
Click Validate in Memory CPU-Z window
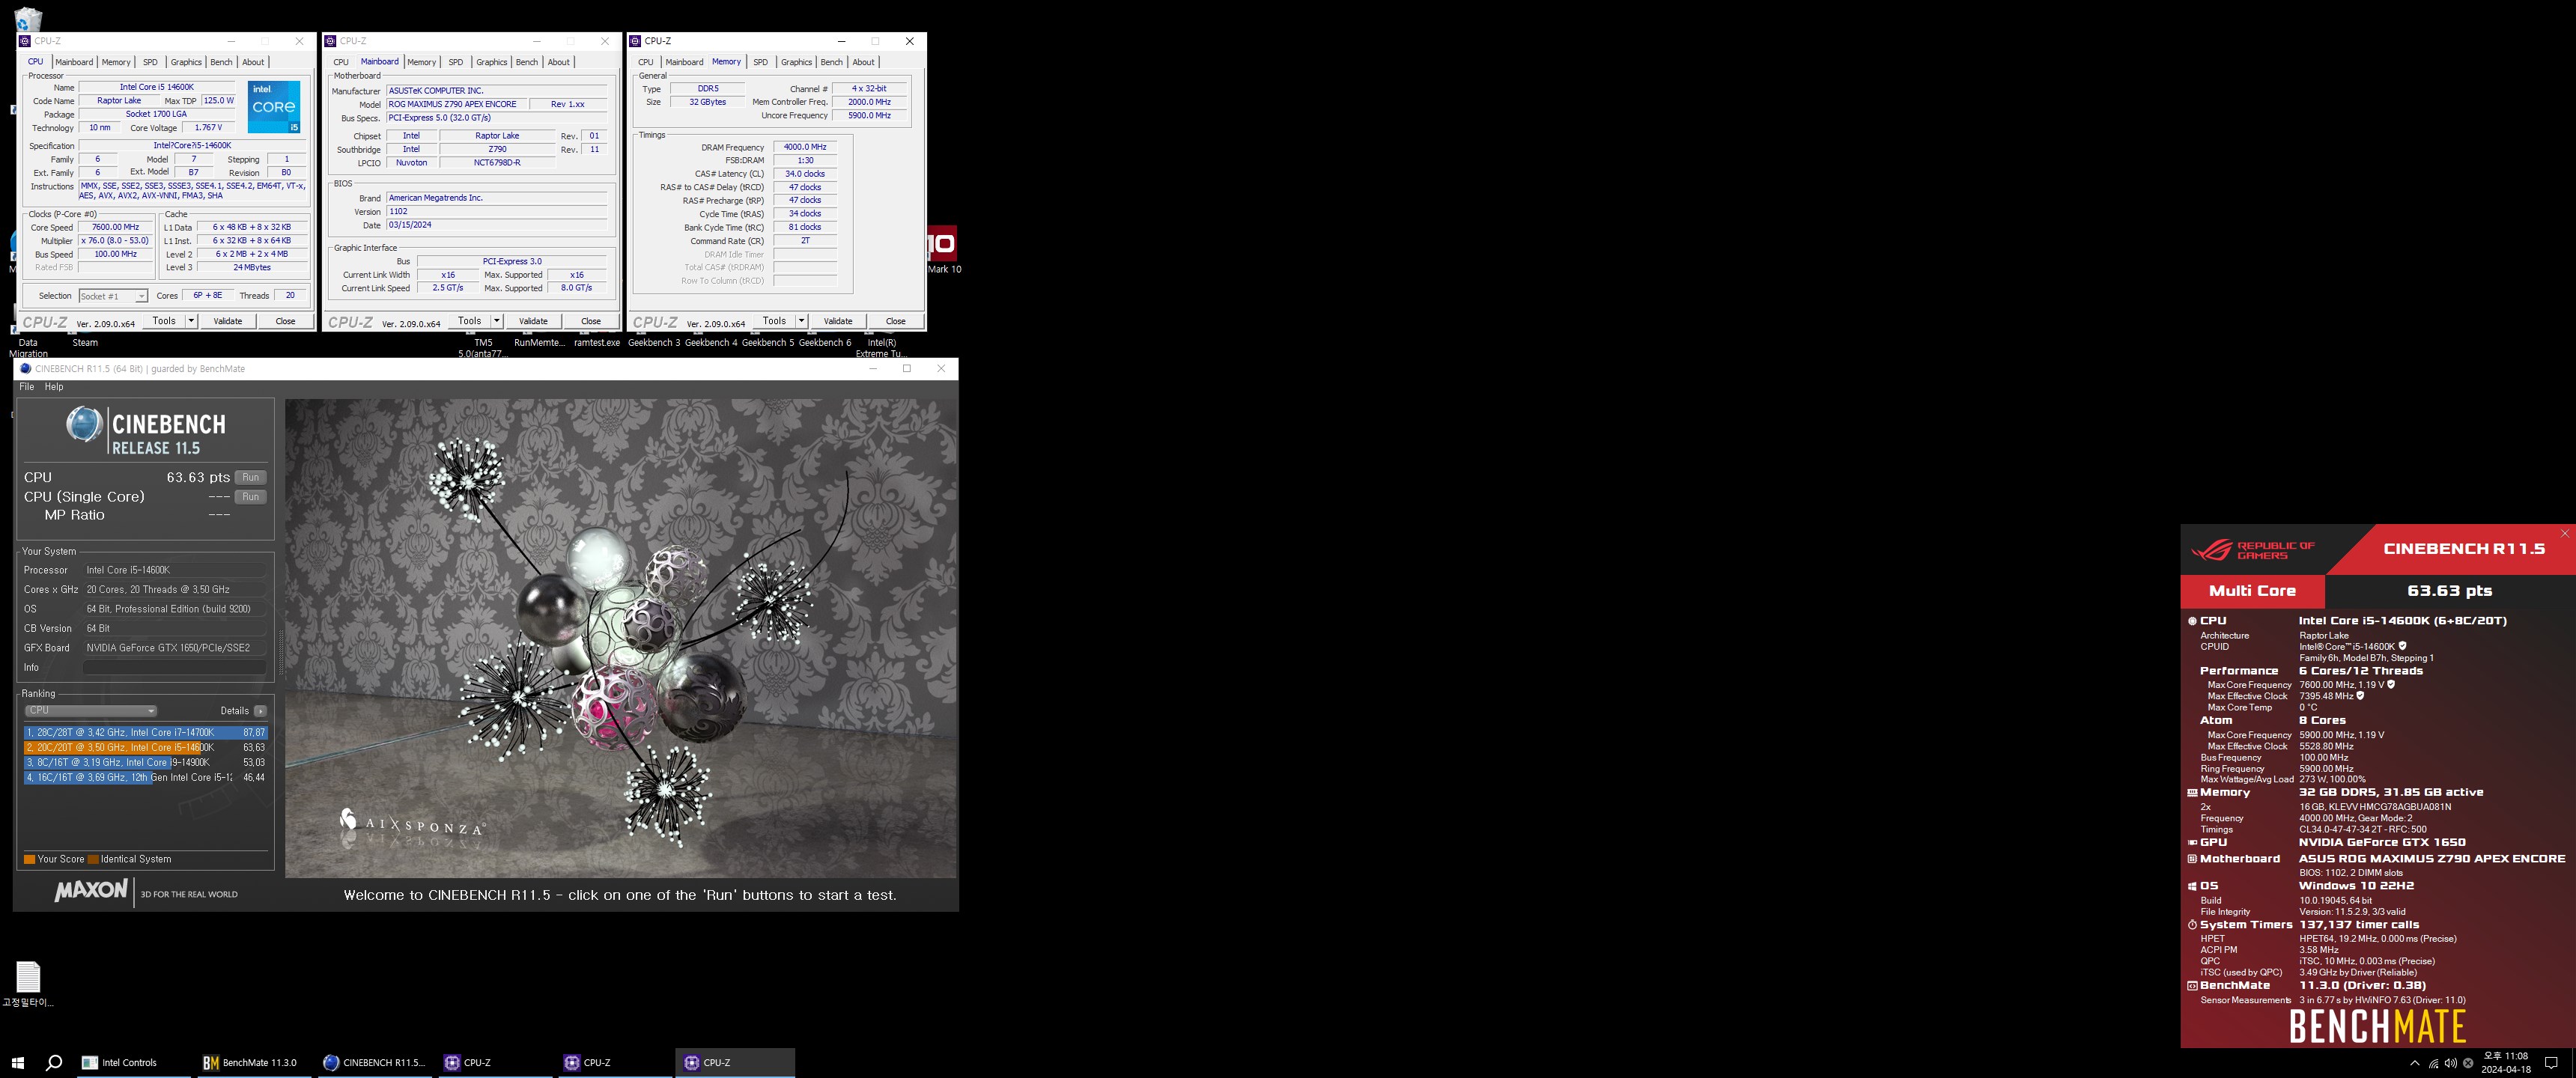(x=838, y=321)
